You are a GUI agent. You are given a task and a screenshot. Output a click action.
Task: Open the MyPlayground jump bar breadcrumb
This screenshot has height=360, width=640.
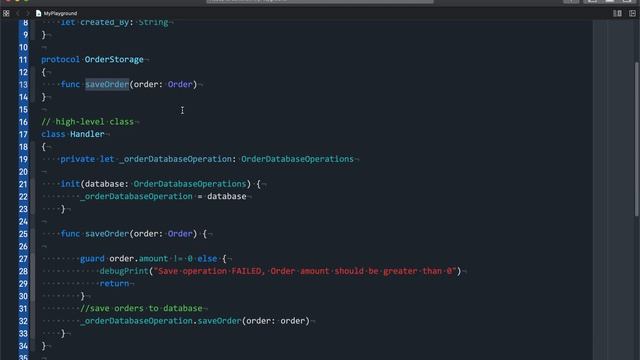point(60,13)
